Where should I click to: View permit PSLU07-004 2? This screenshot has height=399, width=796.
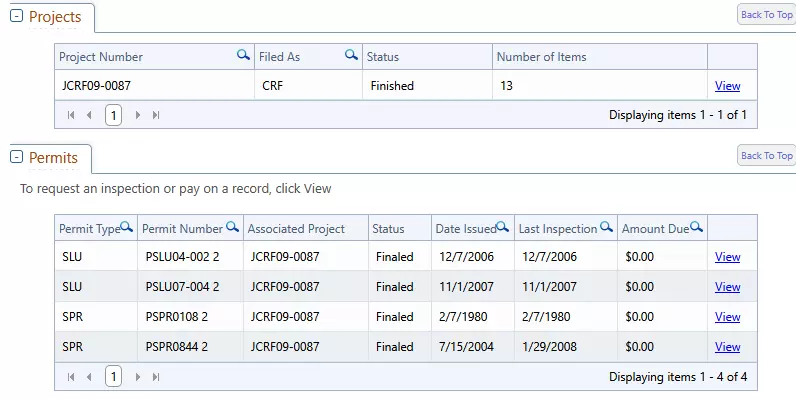tap(727, 287)
